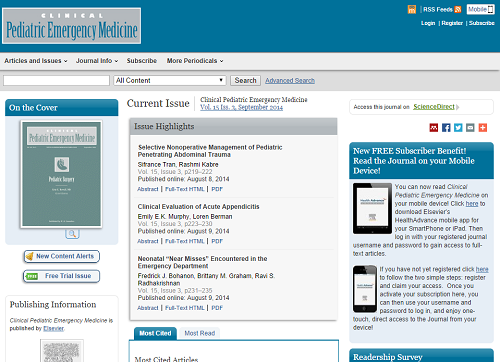This screenshot has height=362, width=500.
Task: Share via the Facebook icon
Action: (x=446, y=128)
